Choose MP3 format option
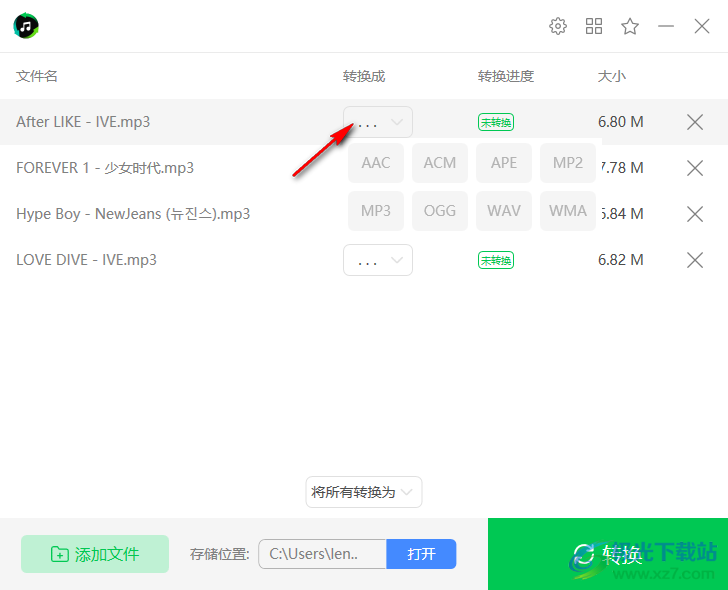Image resolution: width=728 pixels, height=590 pixels. (x=376, y=211)
